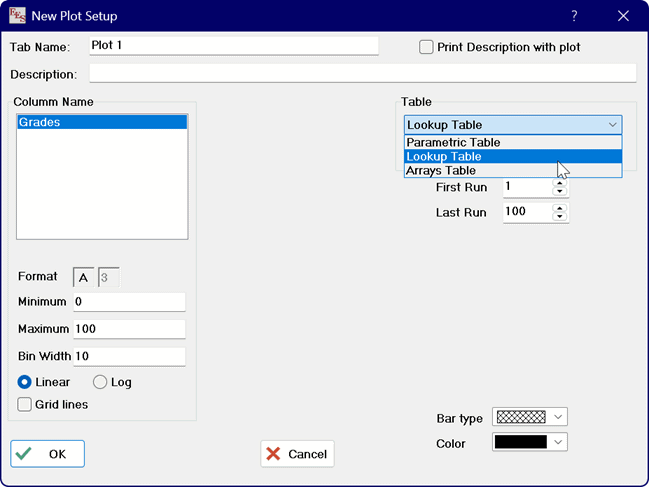This screenshot has width=649, height=487.
Task: Open the Bar type pattern dropdown
Action: coord(558,417)
